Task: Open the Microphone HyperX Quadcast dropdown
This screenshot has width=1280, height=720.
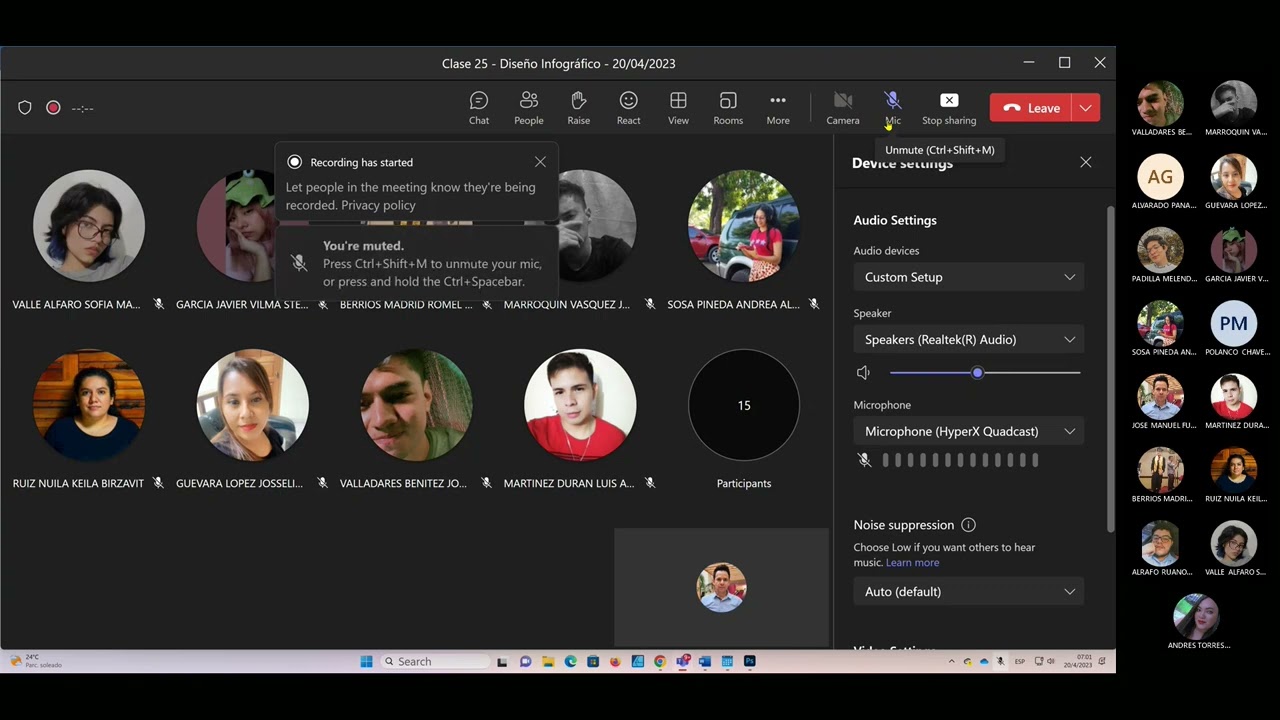Action: pos(969,432)
